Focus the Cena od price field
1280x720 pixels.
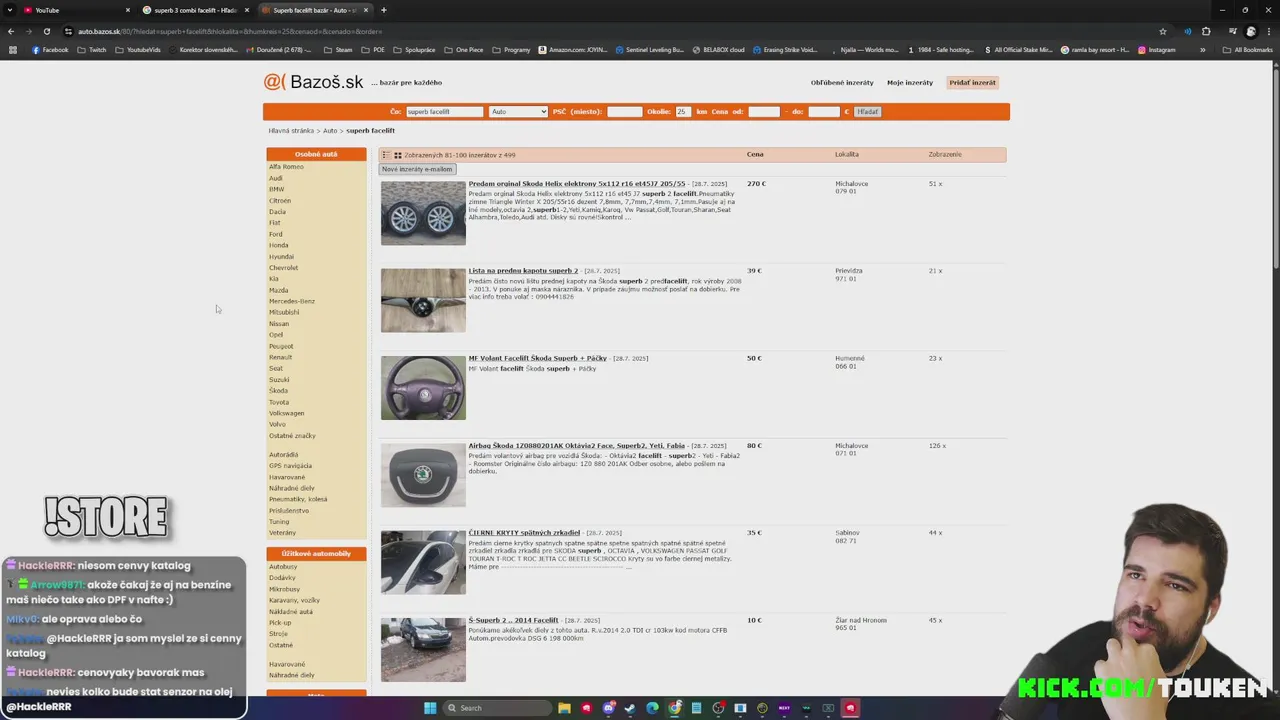pos(764,112)
